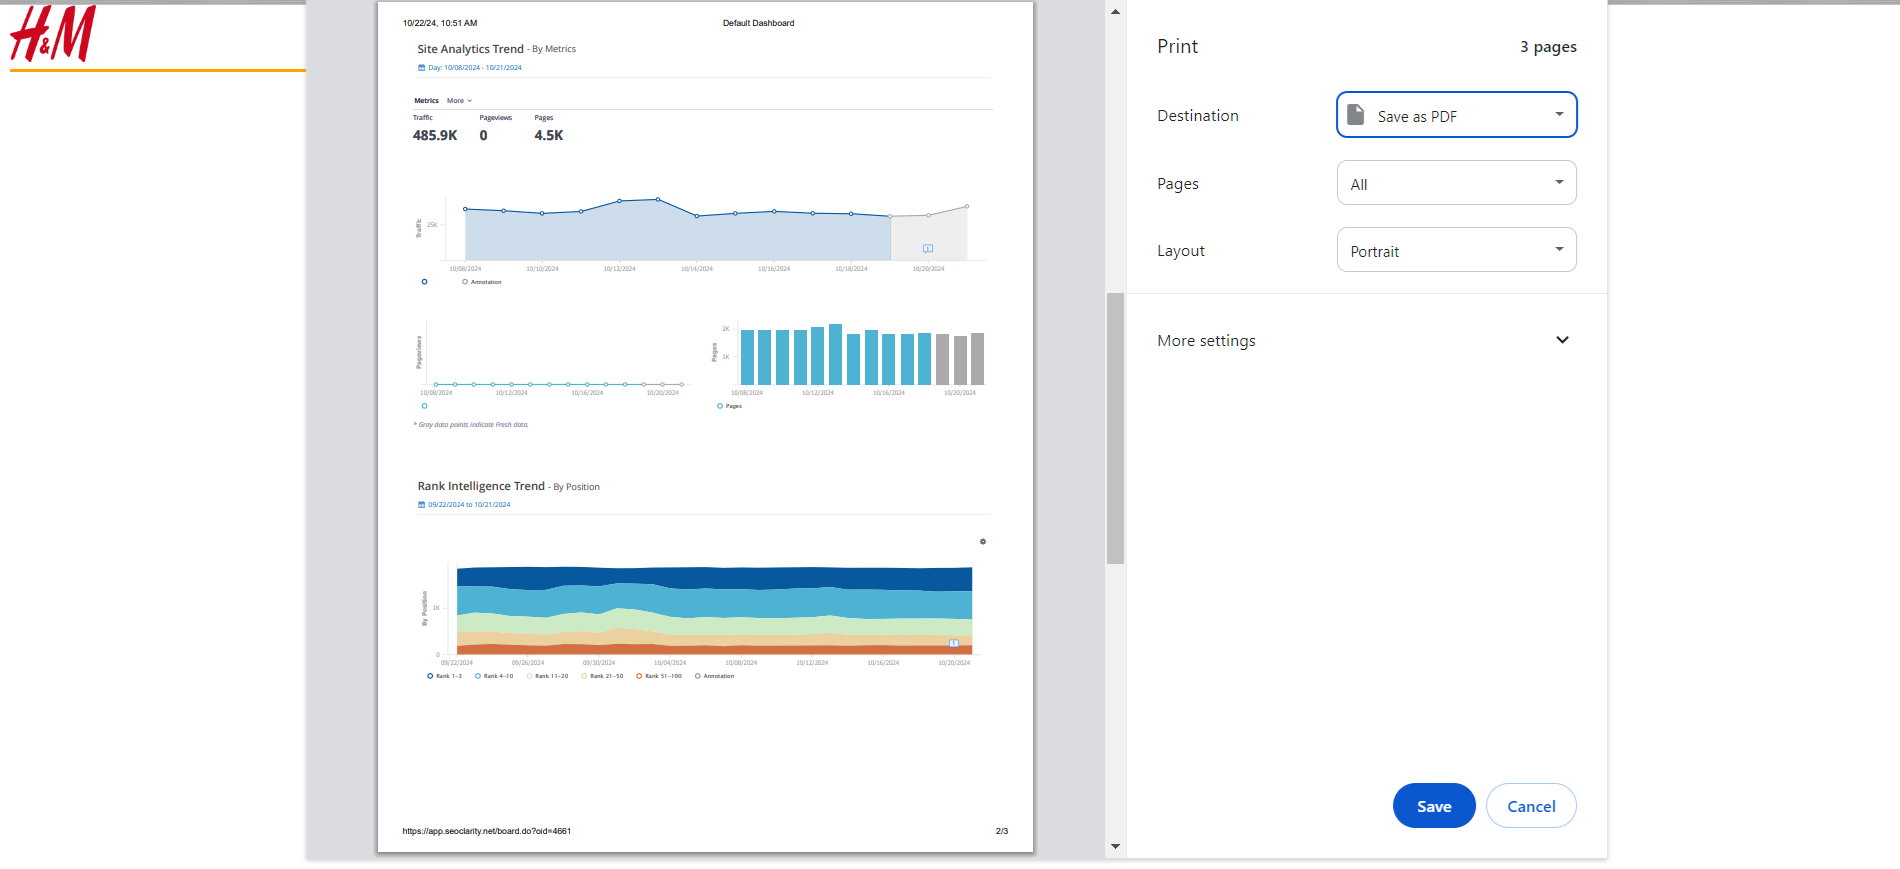Open the Layout dropdown set to Portrait
Viewport: 1900px width, 869px height.
click(1456, 250)
